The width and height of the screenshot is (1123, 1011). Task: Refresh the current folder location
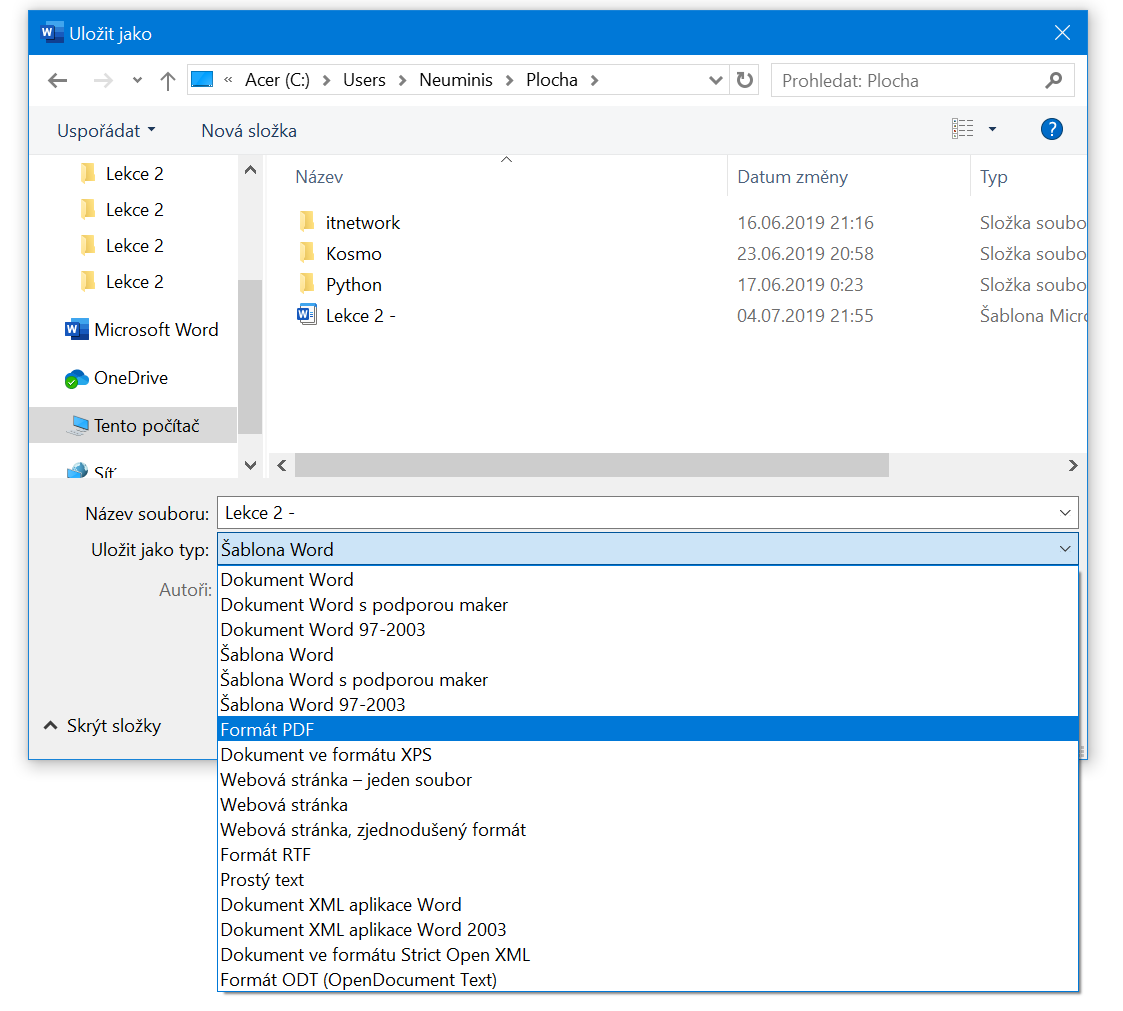pyautogui.click(x=744, y=80)
